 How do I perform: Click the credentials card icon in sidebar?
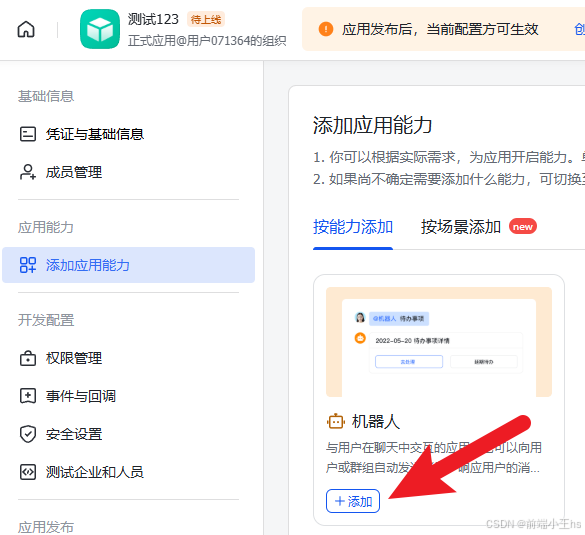coord(28,134)
